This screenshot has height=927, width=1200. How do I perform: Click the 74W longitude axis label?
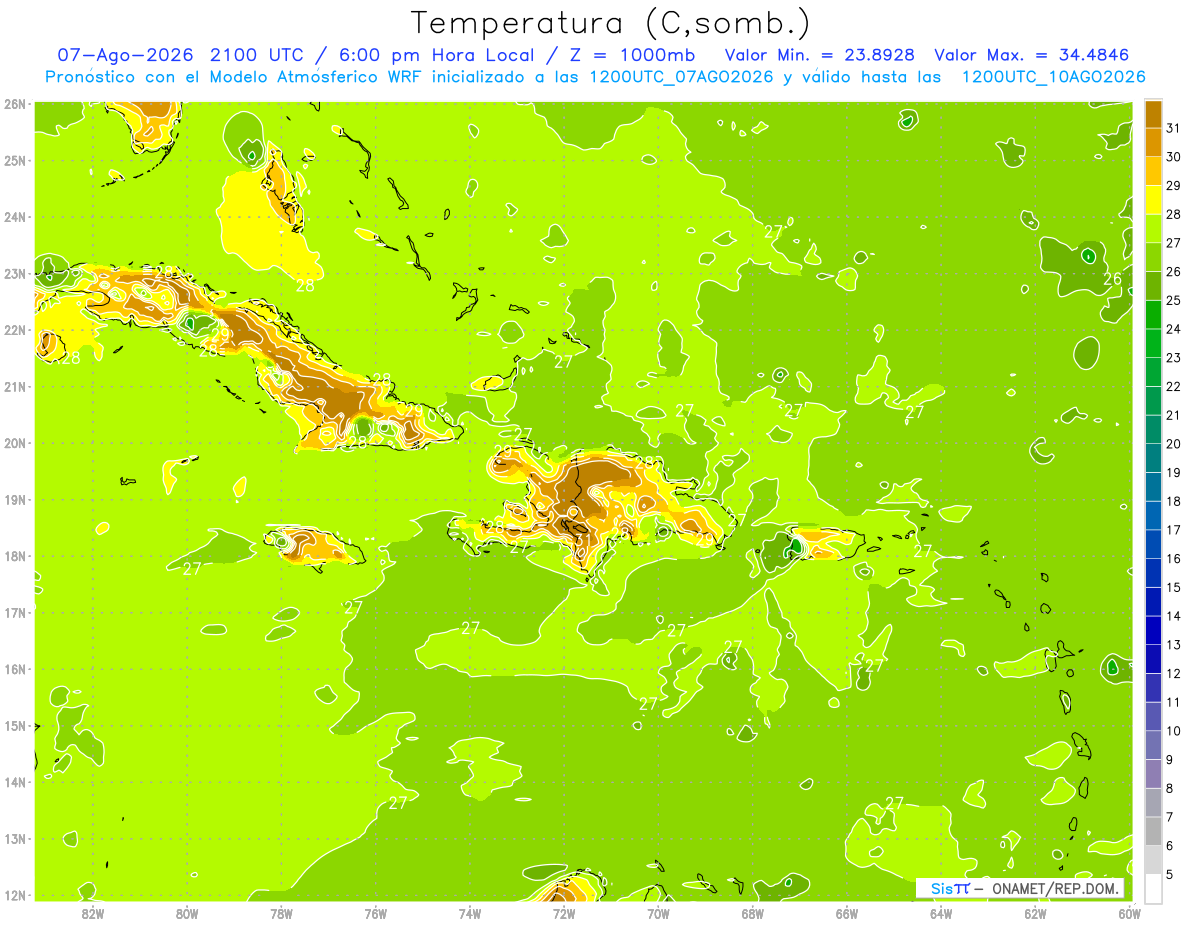point(470,913)
